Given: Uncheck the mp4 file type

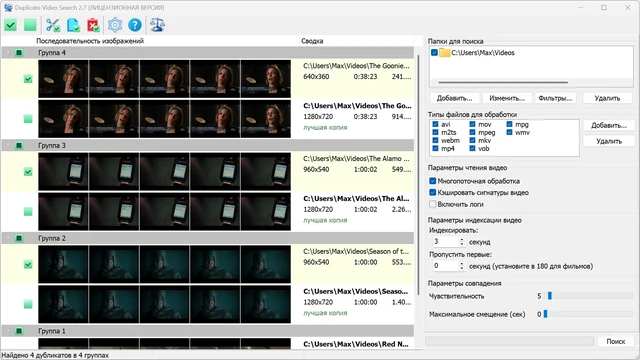Looking at the screenshot, I should [x=435, y=149].
